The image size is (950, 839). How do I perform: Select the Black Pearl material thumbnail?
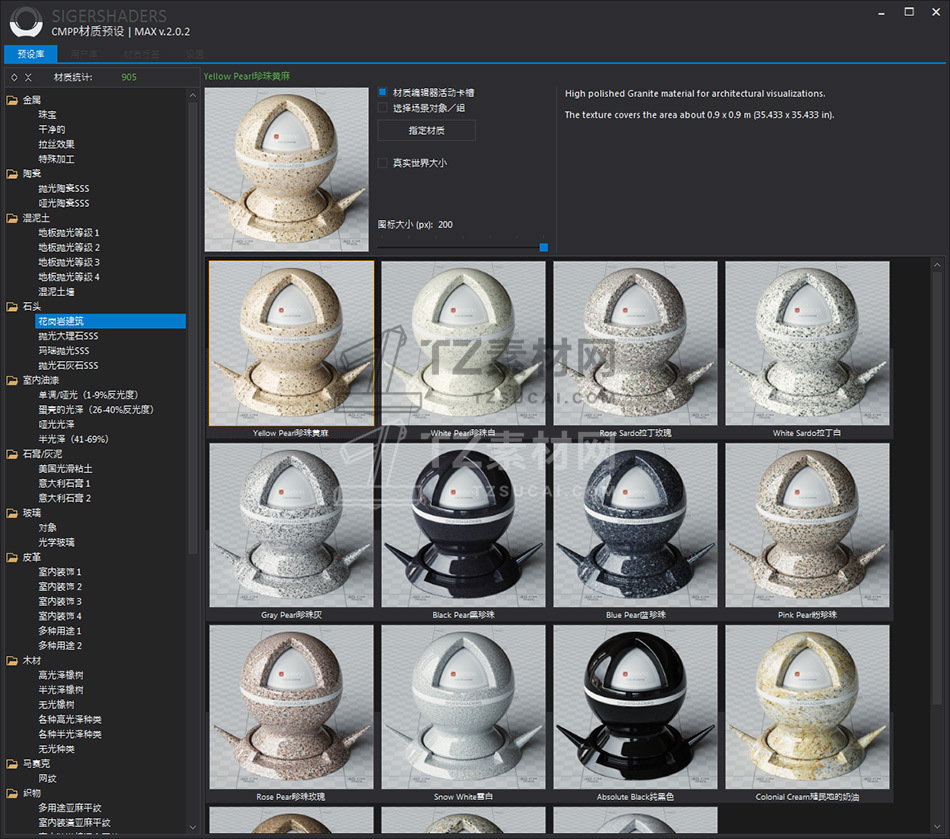[x=463, y=525]
